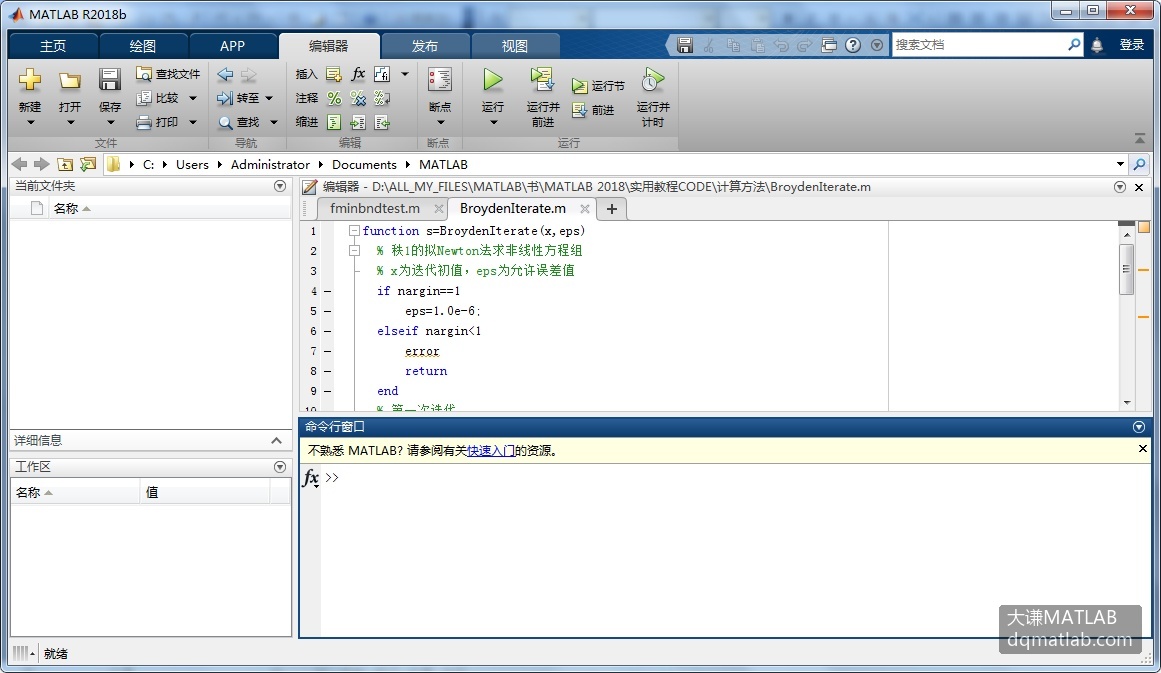Screen dimensions: 1161x673
Task: Click the insert section icon beside 插入
Action: pos(334,74)
